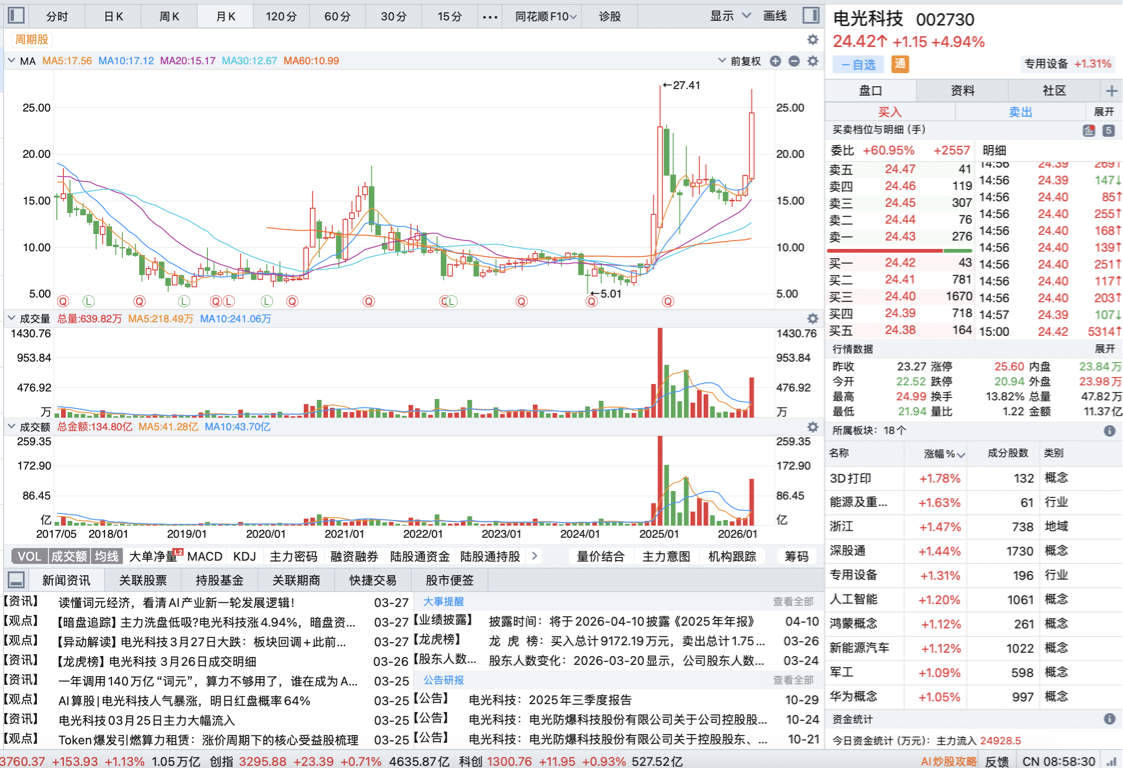
Task: Open 诊股 stock diagnosis
Action: (x=610, y=16)
